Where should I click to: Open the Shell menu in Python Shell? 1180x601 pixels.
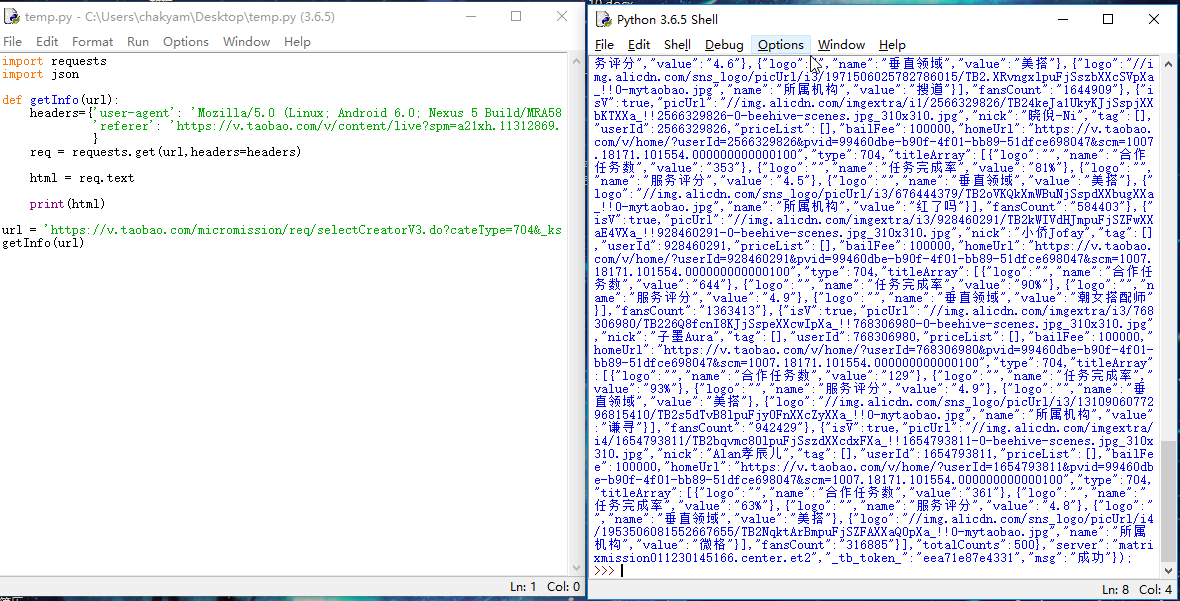click(677, 45)
